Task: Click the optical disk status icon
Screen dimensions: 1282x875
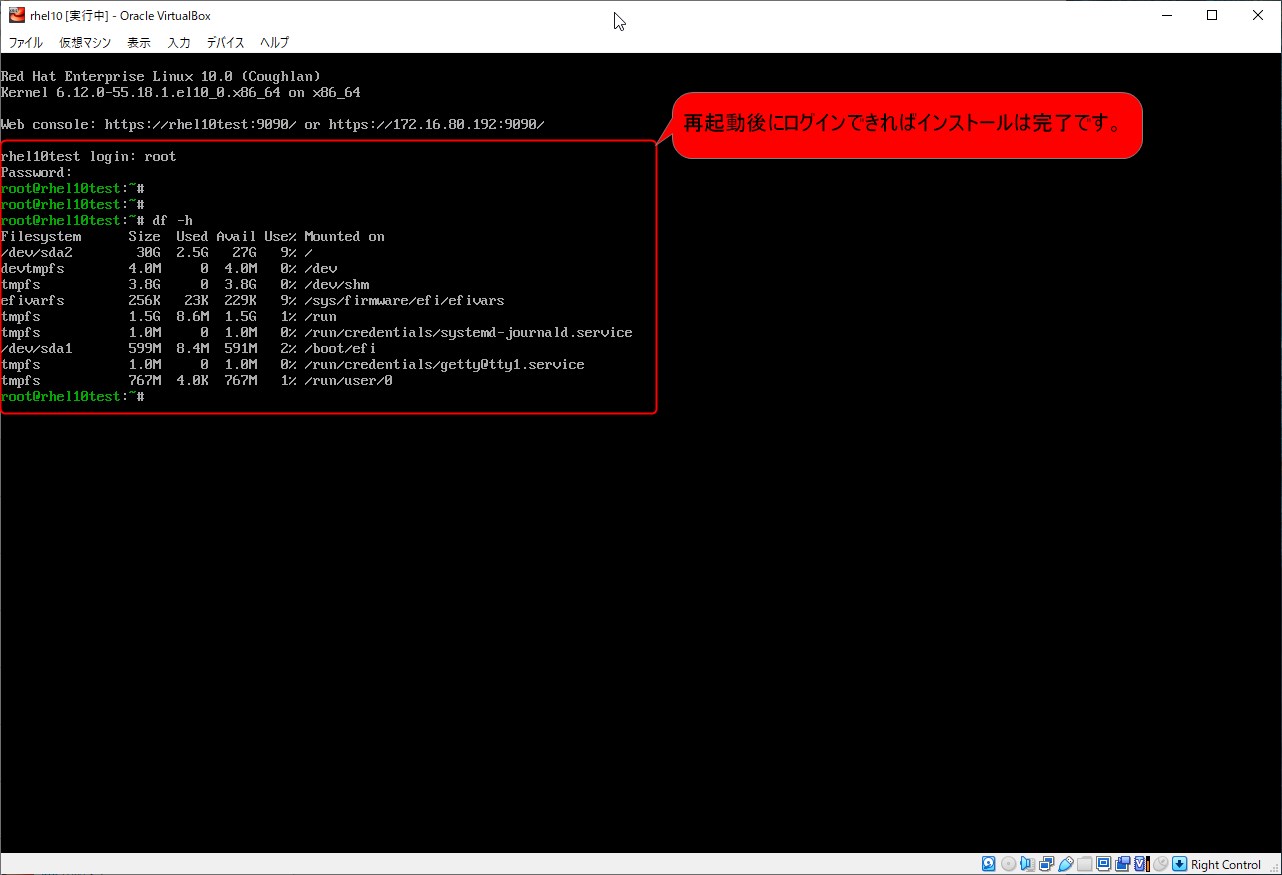Action: 1008,864
